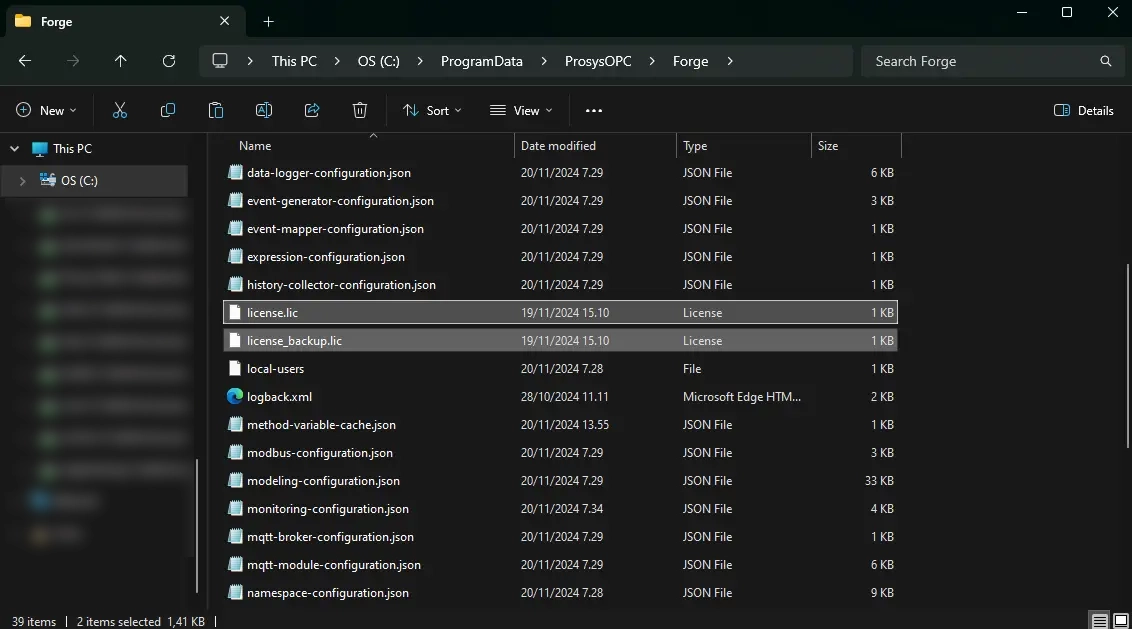
Task: Click icon of modbus-configuration.json
Action: (235, 453)
